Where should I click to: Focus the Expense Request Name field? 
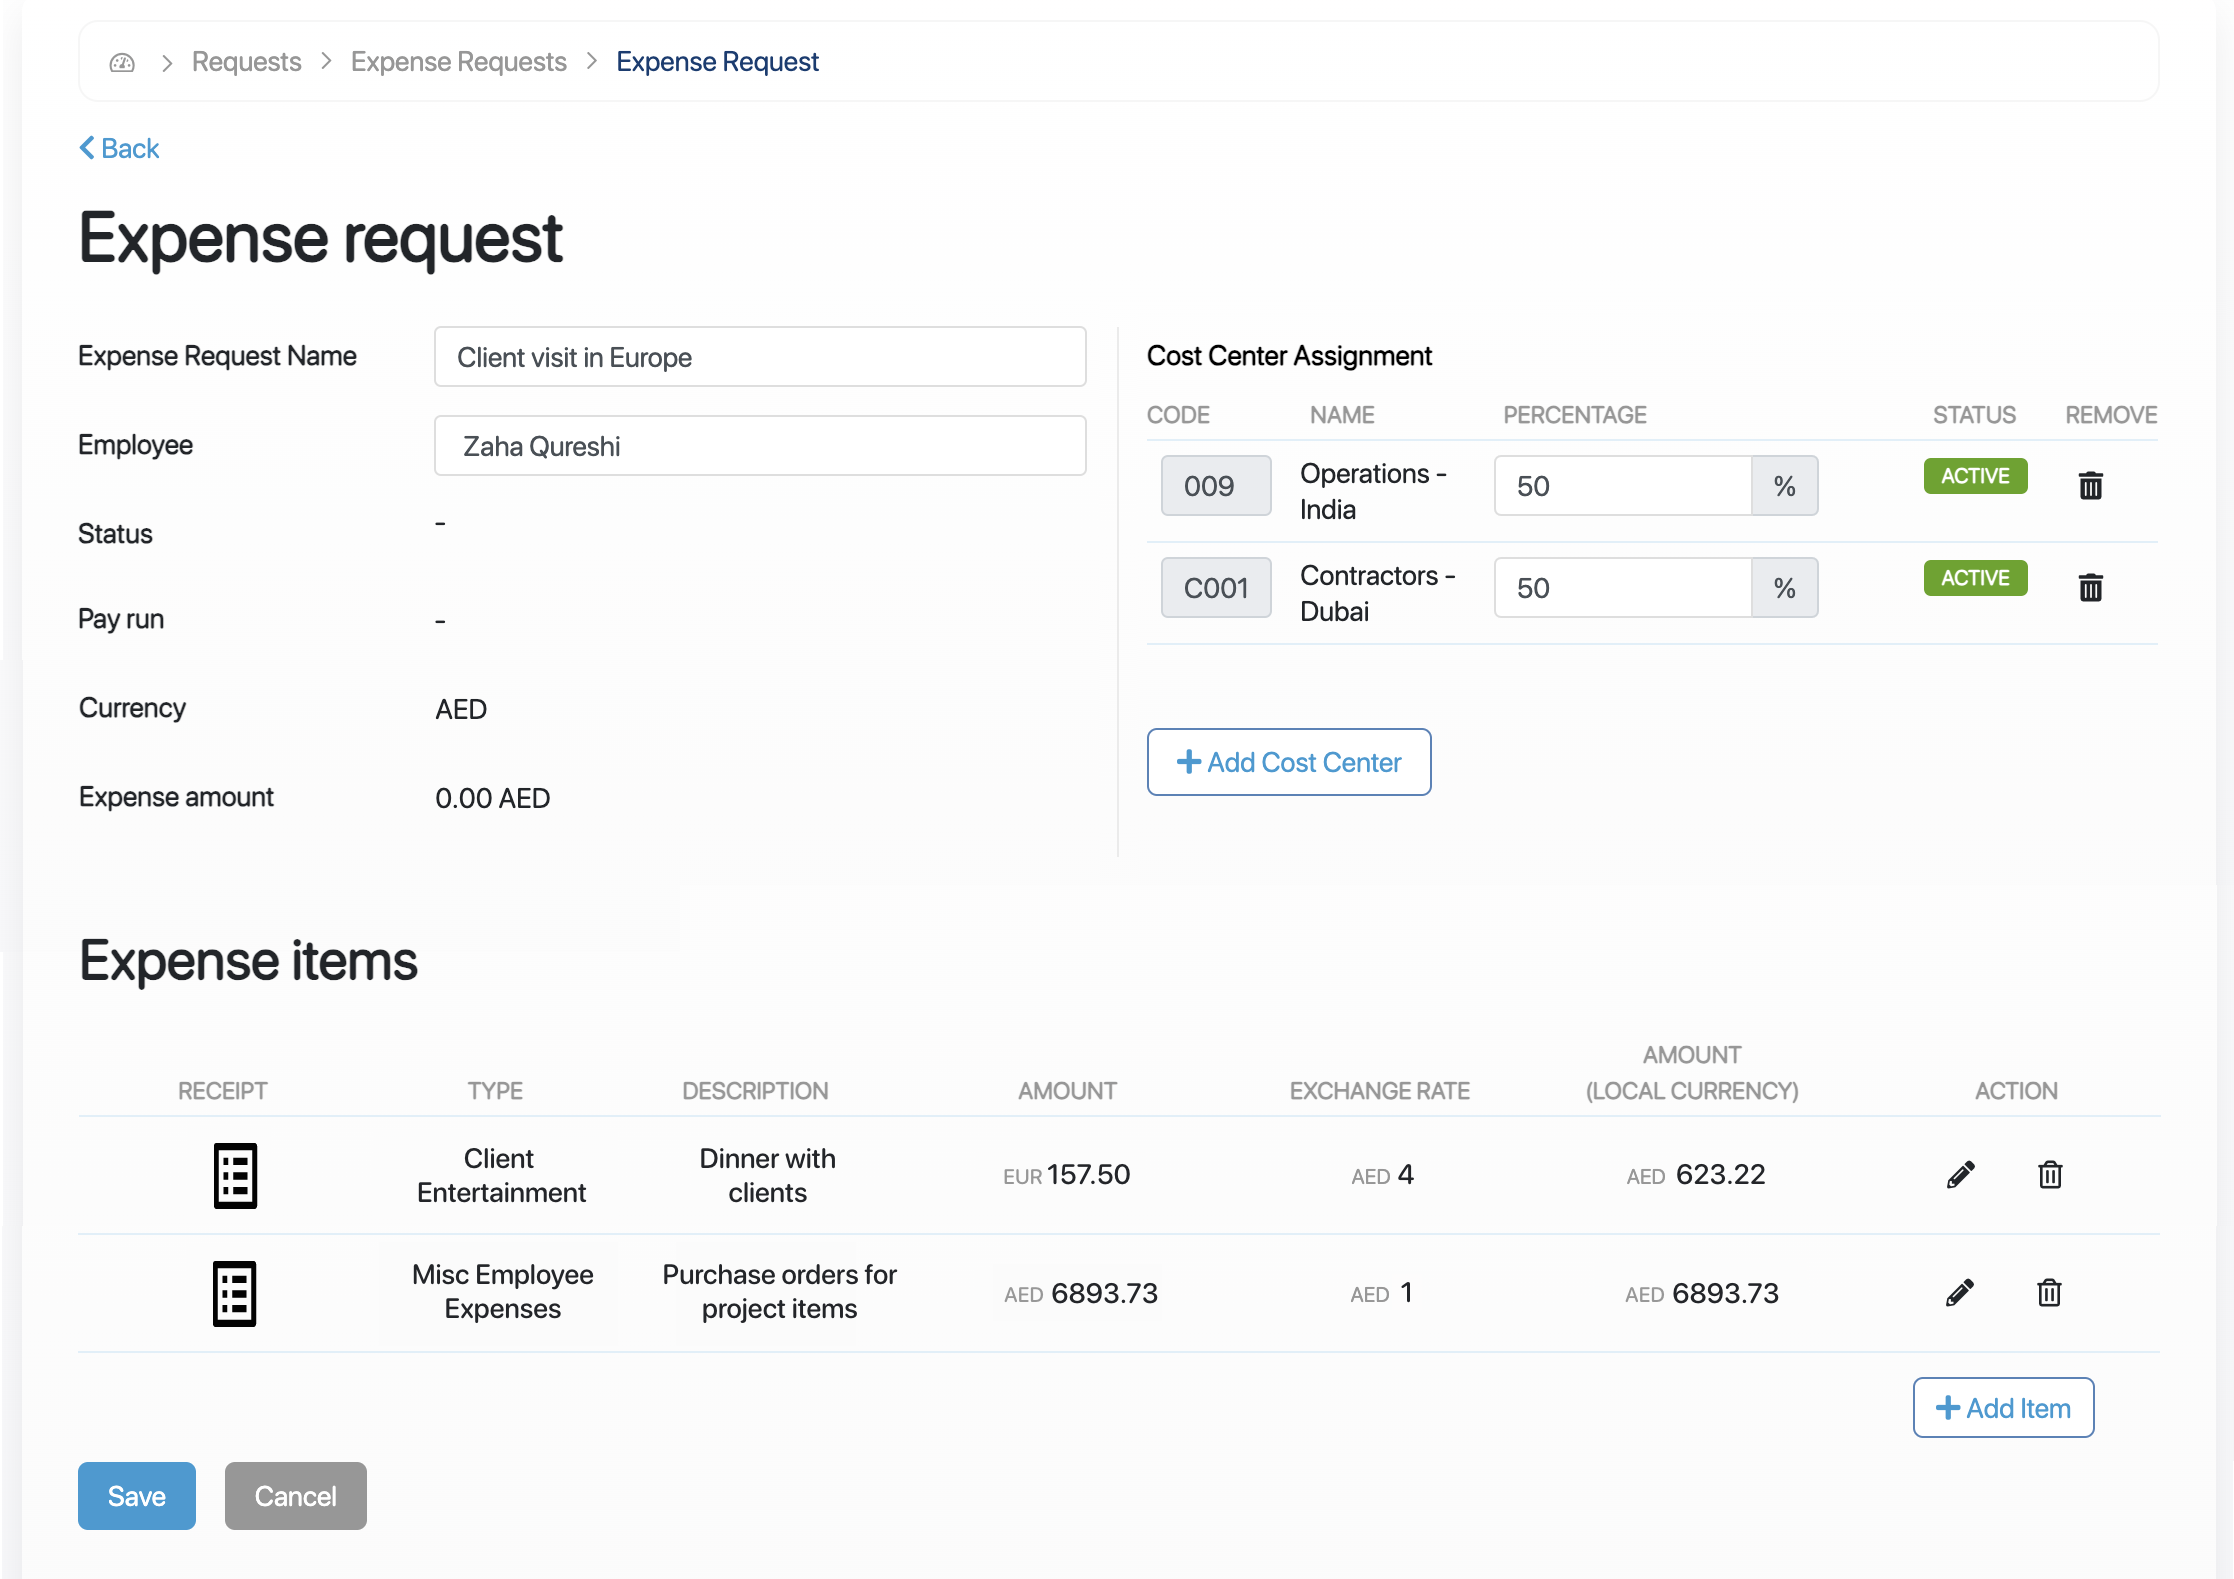click(x=760, y=357)
